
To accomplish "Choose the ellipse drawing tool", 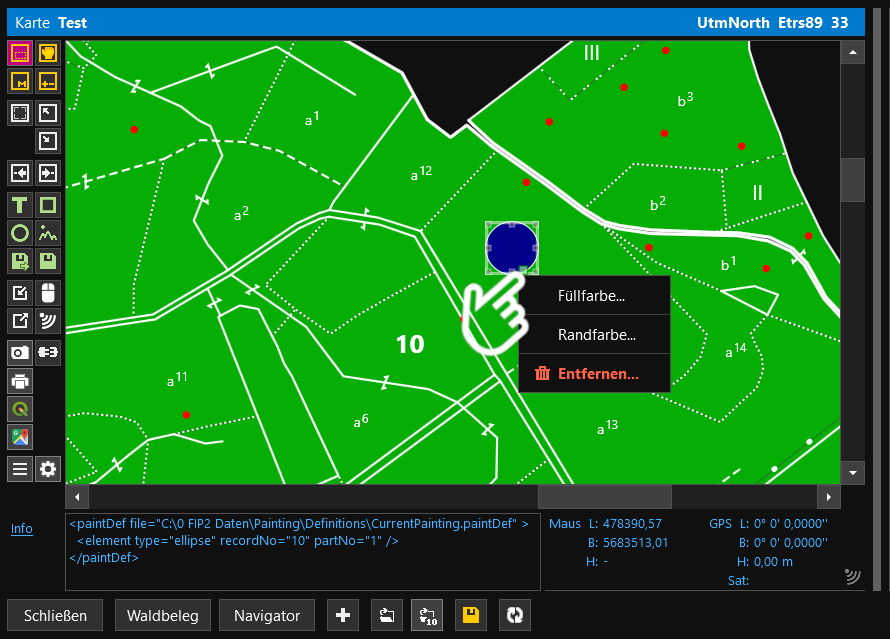I will pos(20,234).
